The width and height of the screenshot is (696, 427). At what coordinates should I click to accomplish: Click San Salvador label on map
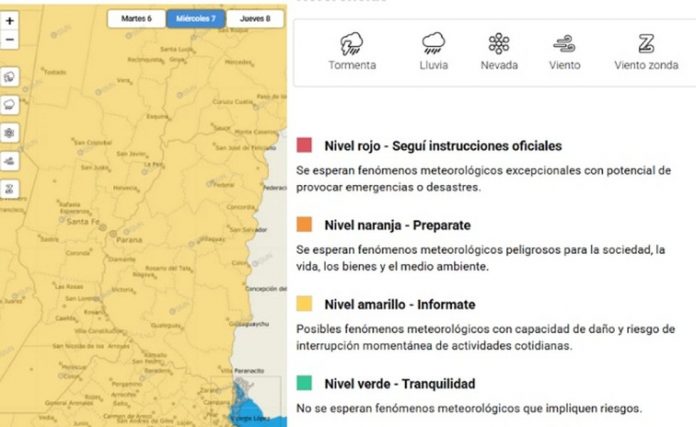249,229
